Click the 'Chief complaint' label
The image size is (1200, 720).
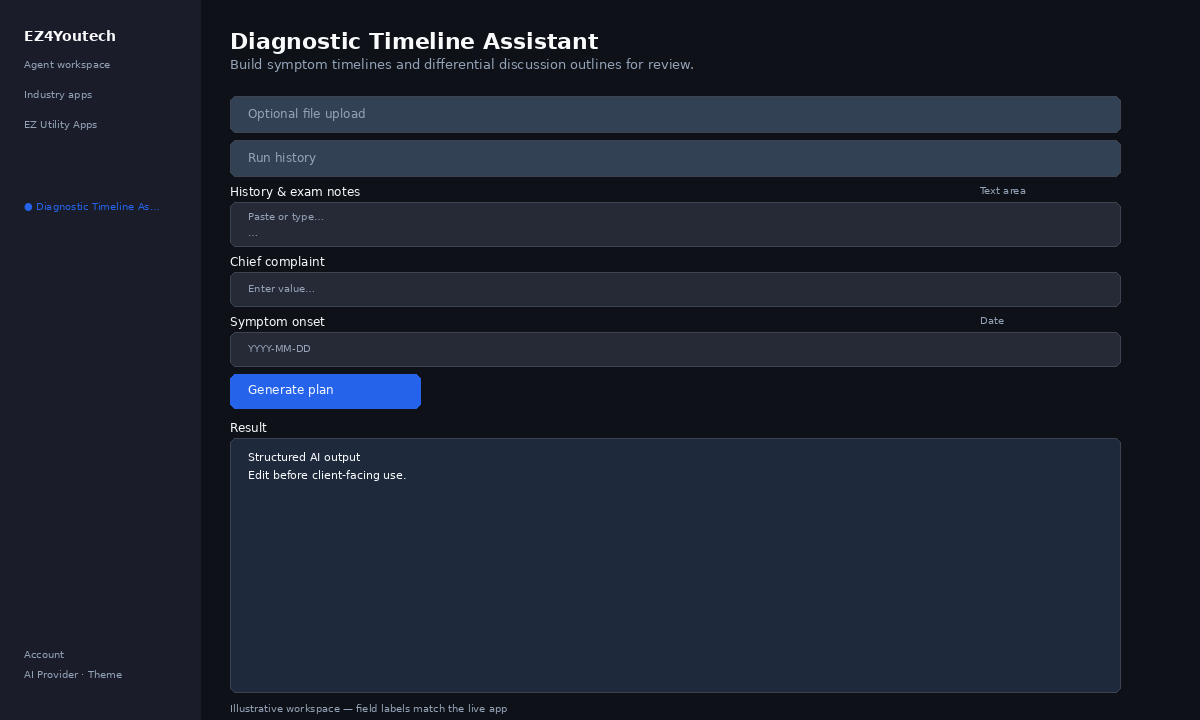[277, 262]
